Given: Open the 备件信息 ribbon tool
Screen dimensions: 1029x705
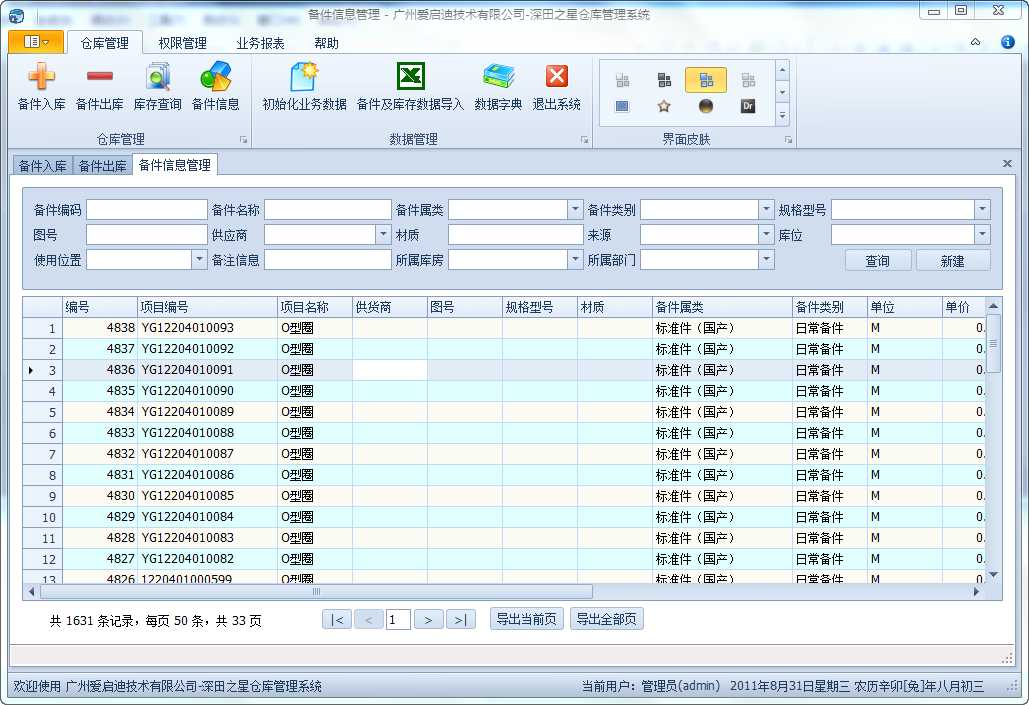Looking at the screenshot, I should coord(215,86).
